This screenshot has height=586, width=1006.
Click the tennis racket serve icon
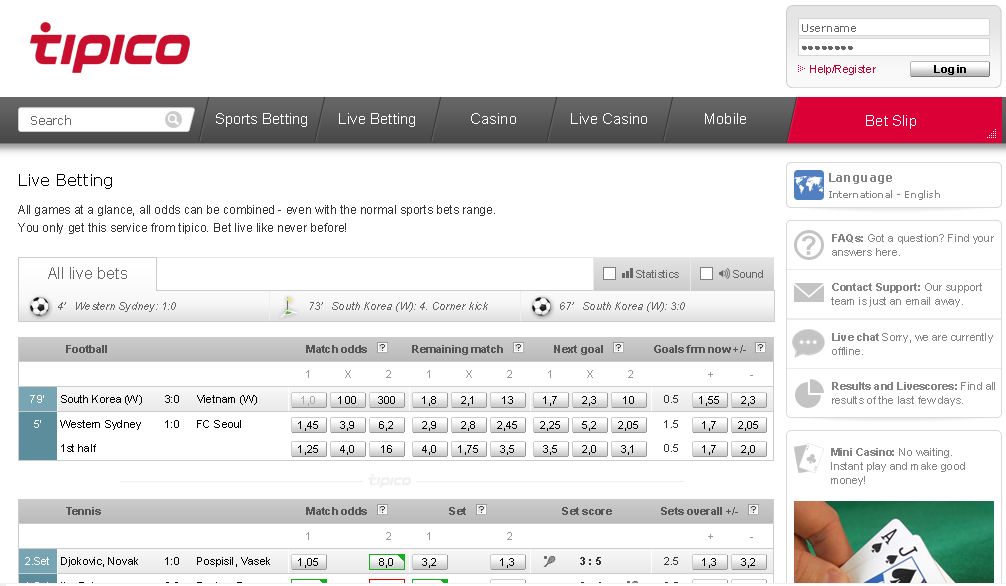point(549,561)
